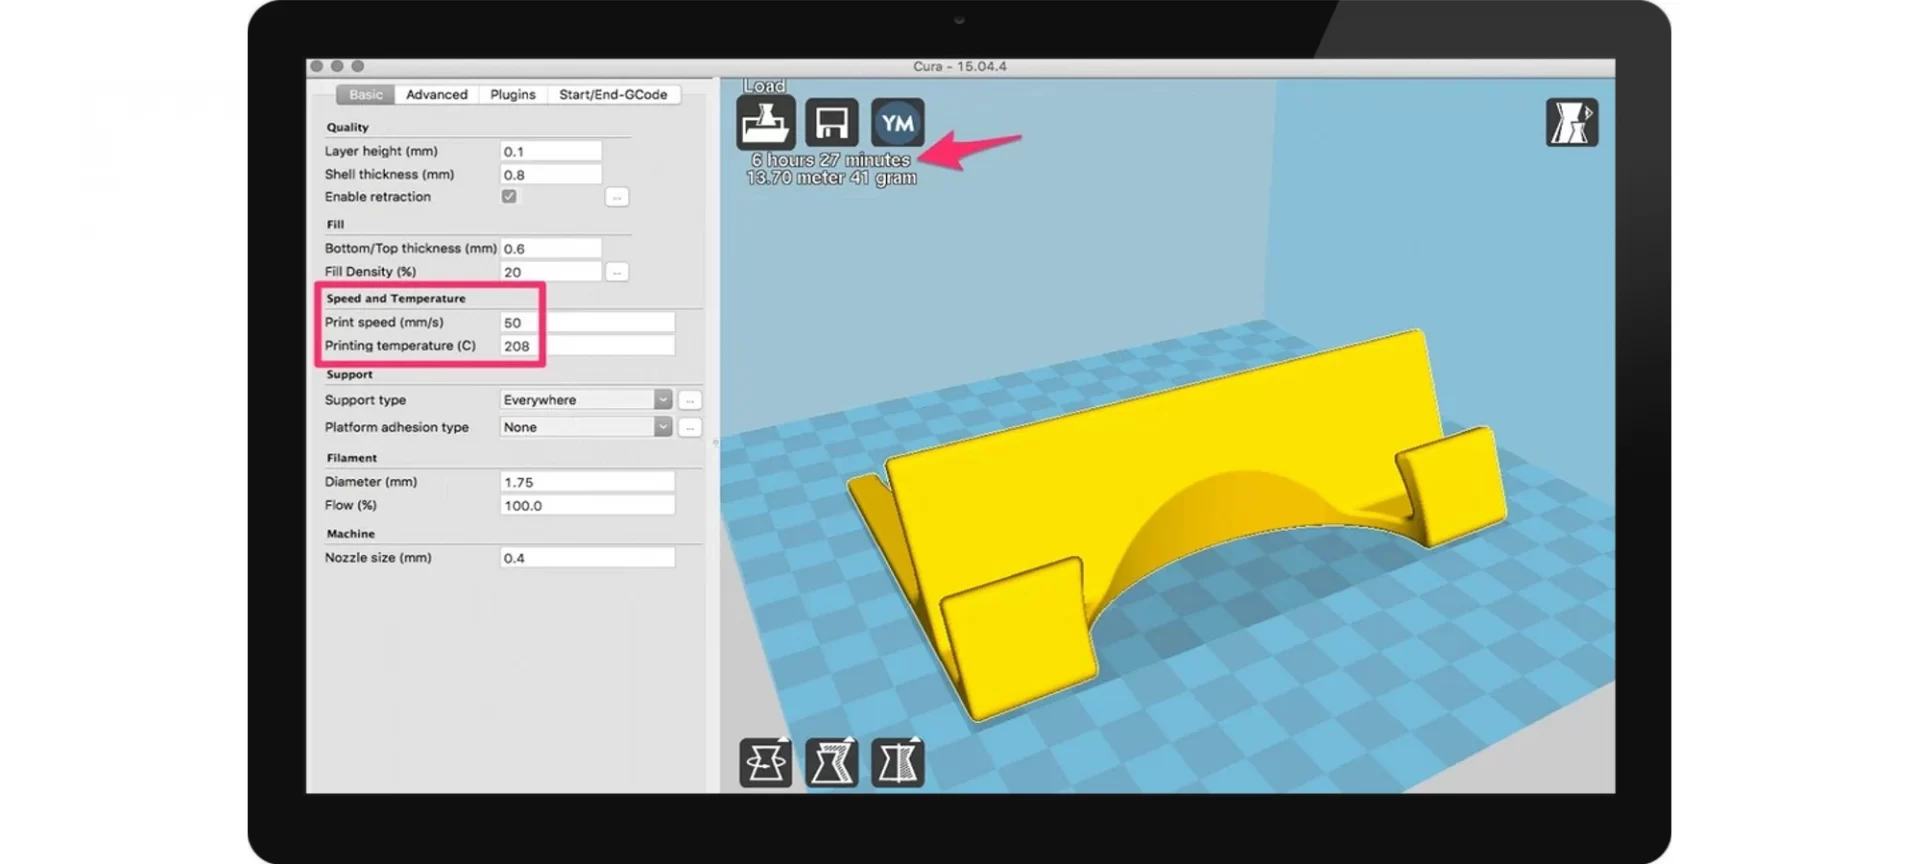
Task: Click the Nozzle size input field
Action: (x=587, y=558)
